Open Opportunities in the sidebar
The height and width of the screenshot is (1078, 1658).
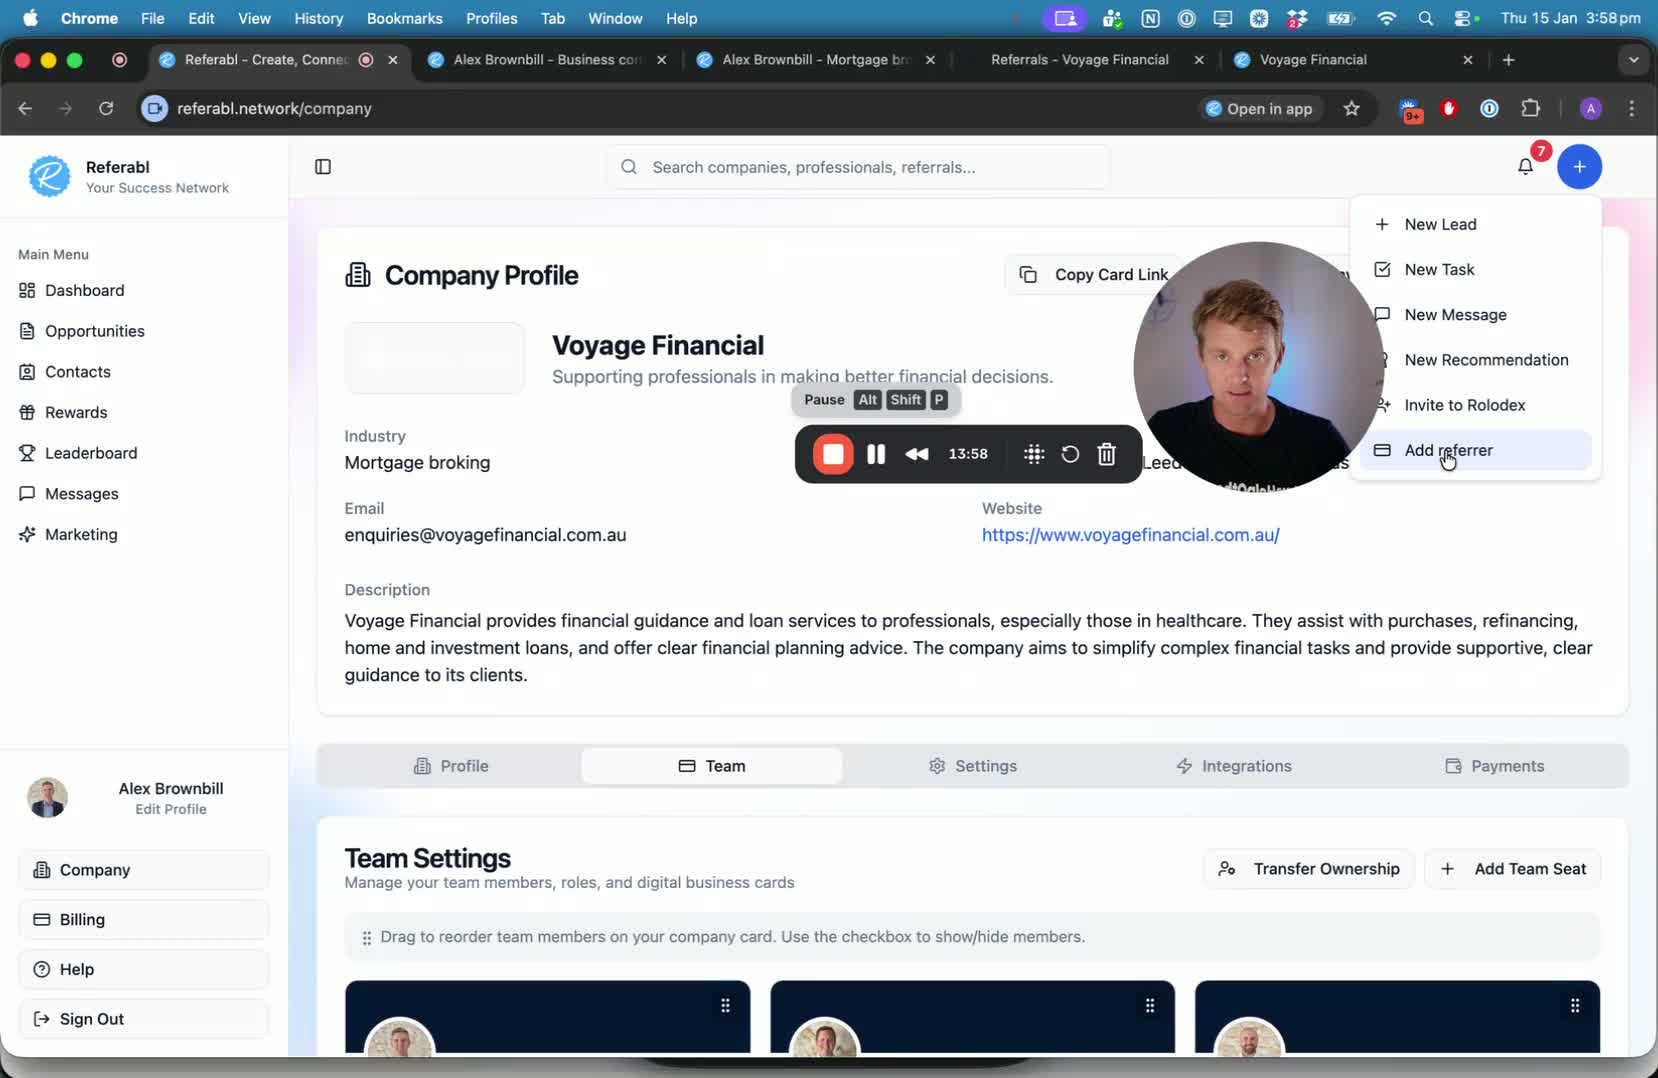point(82,331)
